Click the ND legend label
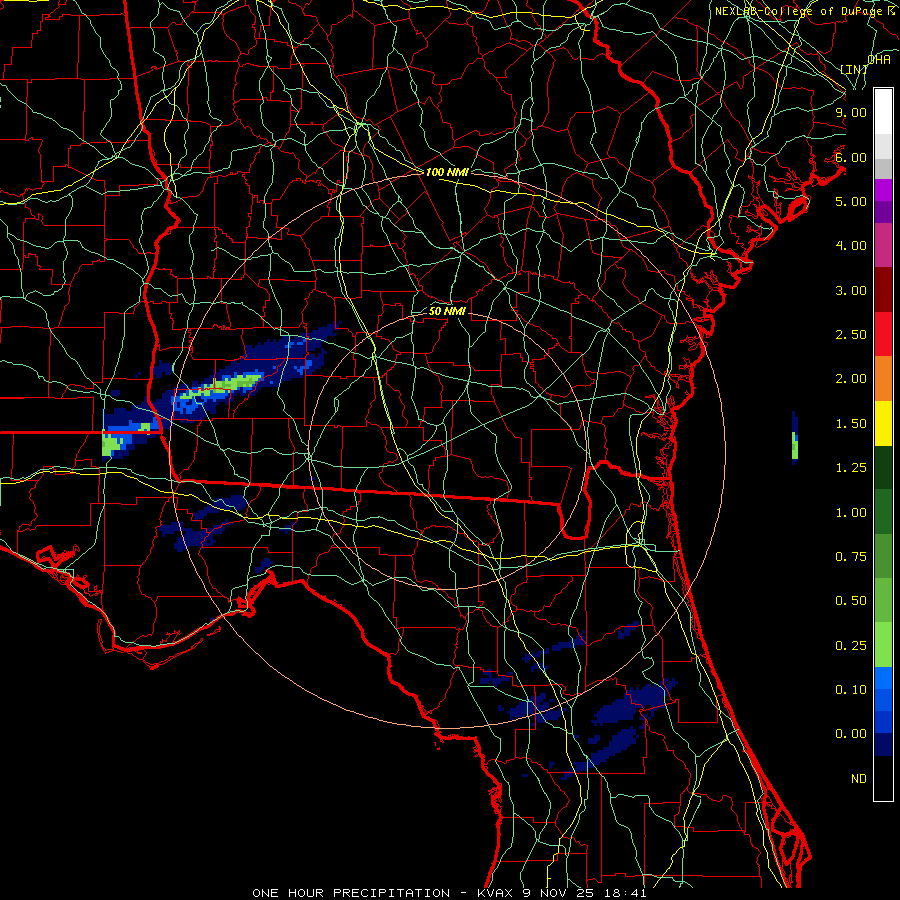 tap(859, 779)
